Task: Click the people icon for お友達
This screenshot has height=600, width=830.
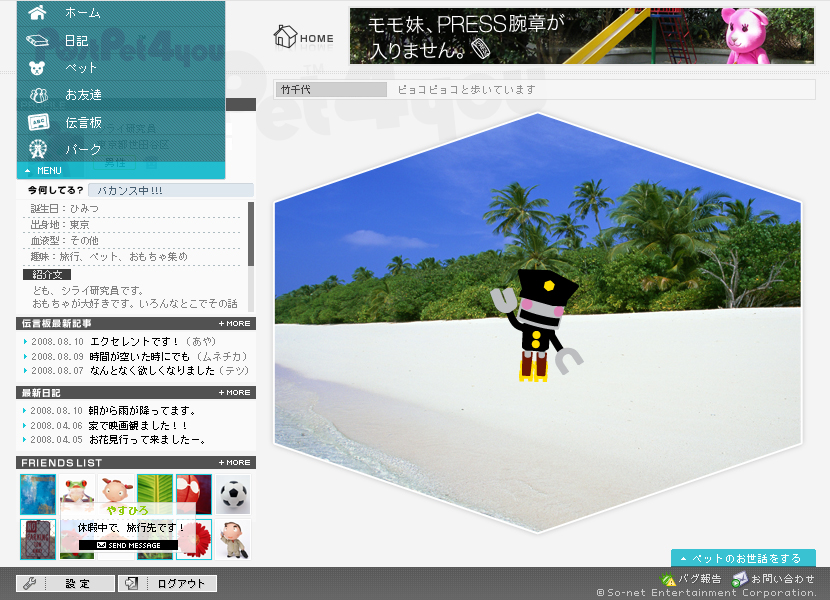Action: (38, 95)
